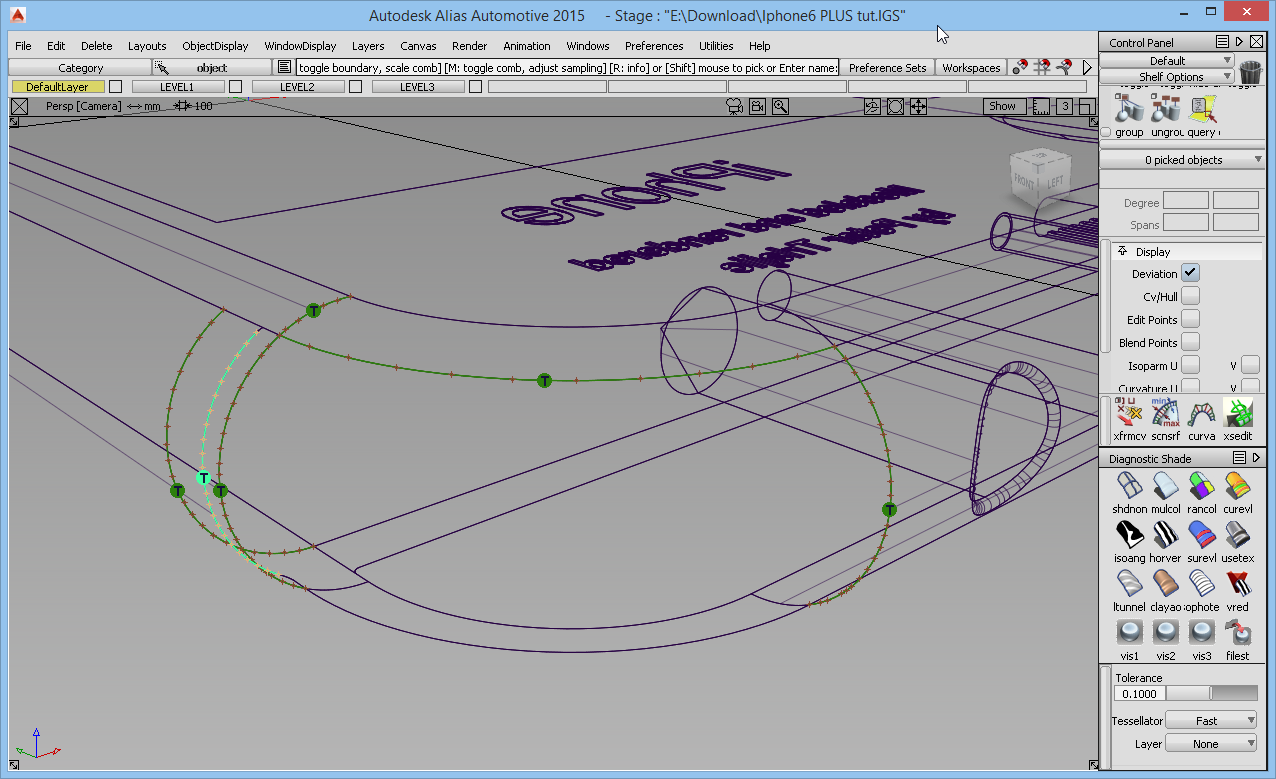Click the Workspaces button
The image size is (1276, 779).
point(971,68)
